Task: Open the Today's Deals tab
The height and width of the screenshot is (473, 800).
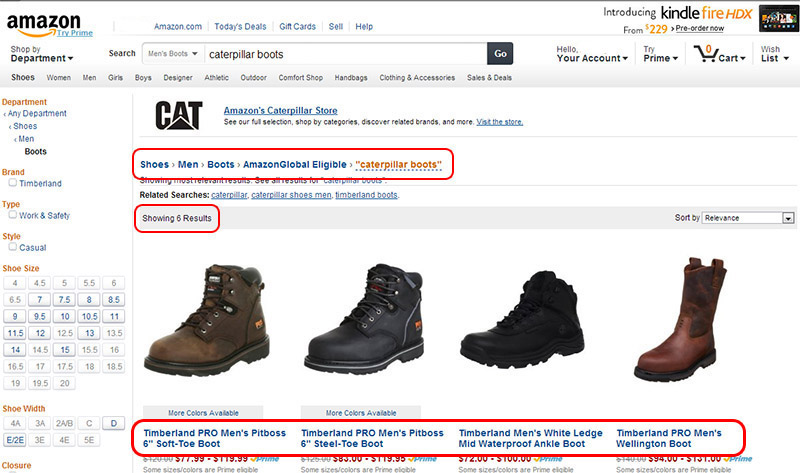Action: pos(240,26)
